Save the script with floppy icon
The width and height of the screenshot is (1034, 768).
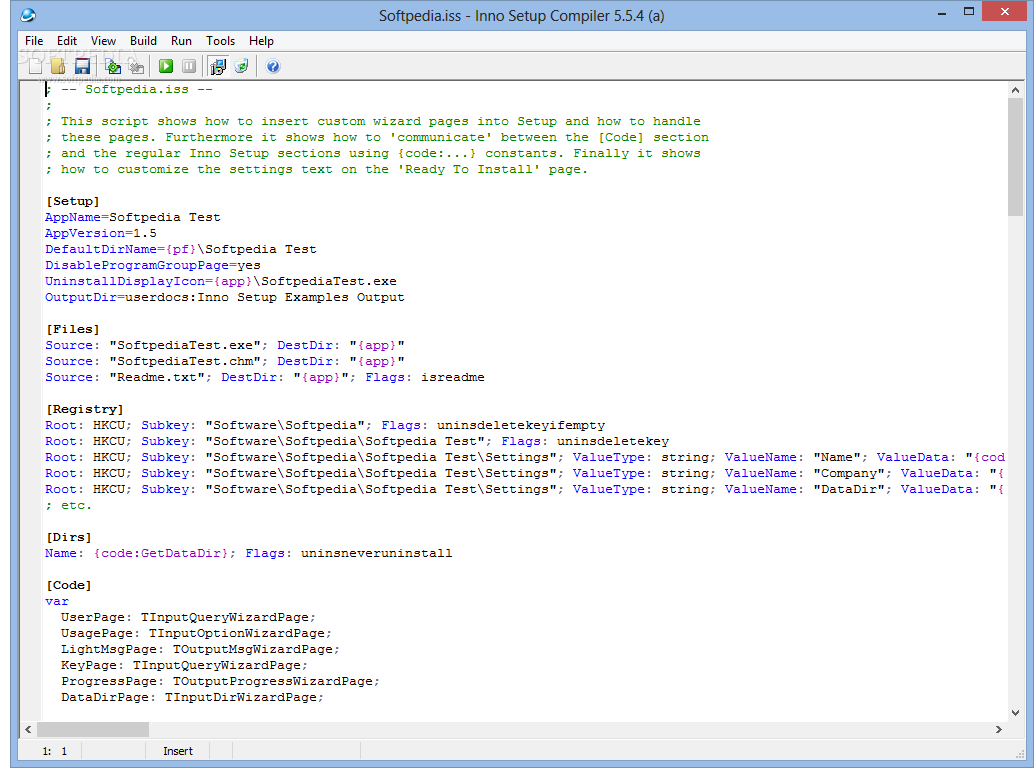(82, 66)
